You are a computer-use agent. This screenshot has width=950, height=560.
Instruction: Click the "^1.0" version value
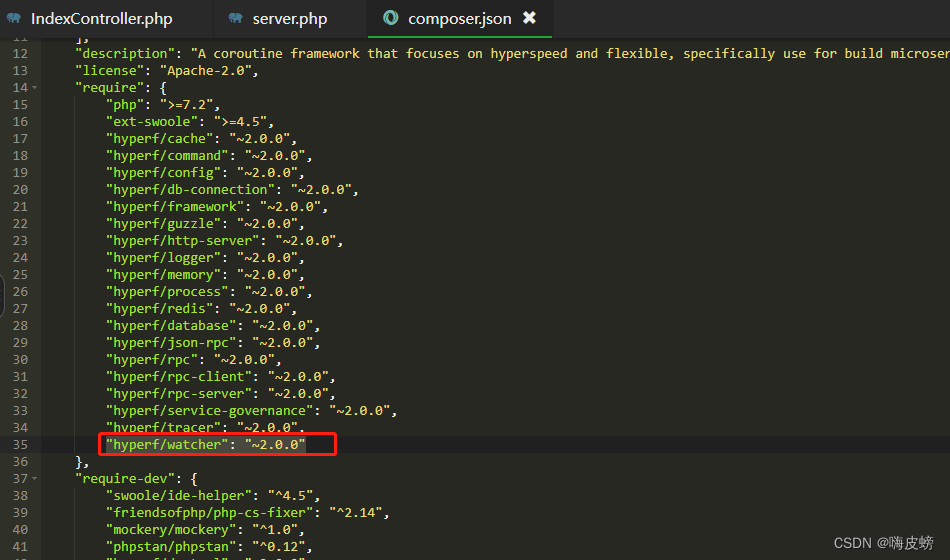pos(275,529)
